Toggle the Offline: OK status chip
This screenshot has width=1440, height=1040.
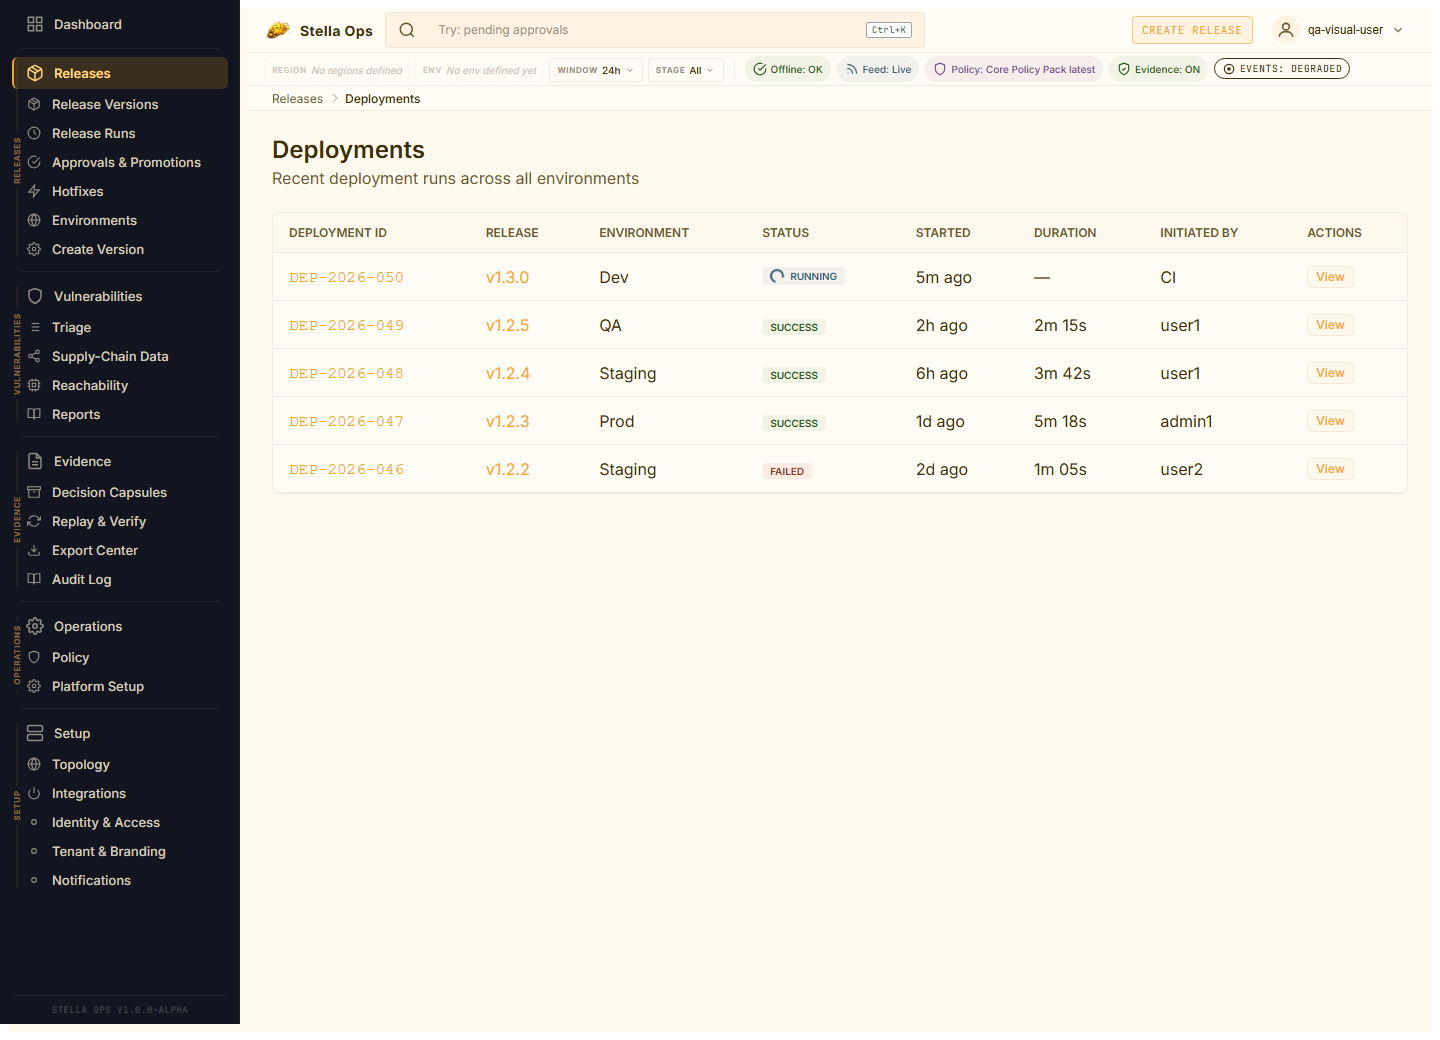(x=788, y=69)
